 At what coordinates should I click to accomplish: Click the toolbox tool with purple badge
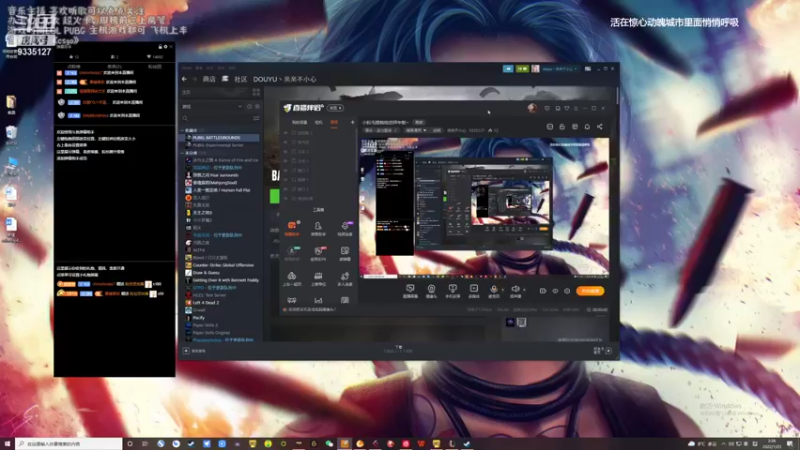[345, 228]
